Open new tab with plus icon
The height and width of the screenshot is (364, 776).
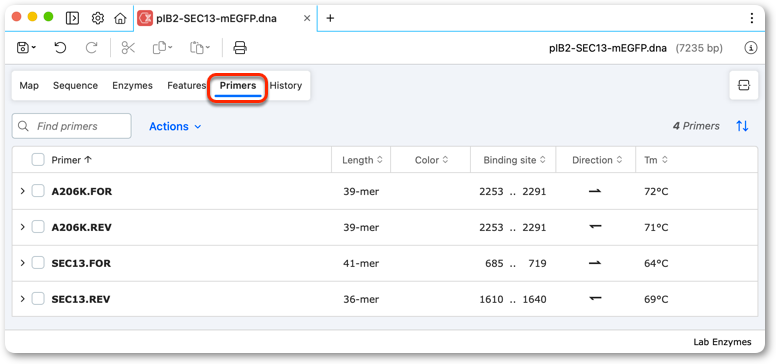[x=331, y=18]
